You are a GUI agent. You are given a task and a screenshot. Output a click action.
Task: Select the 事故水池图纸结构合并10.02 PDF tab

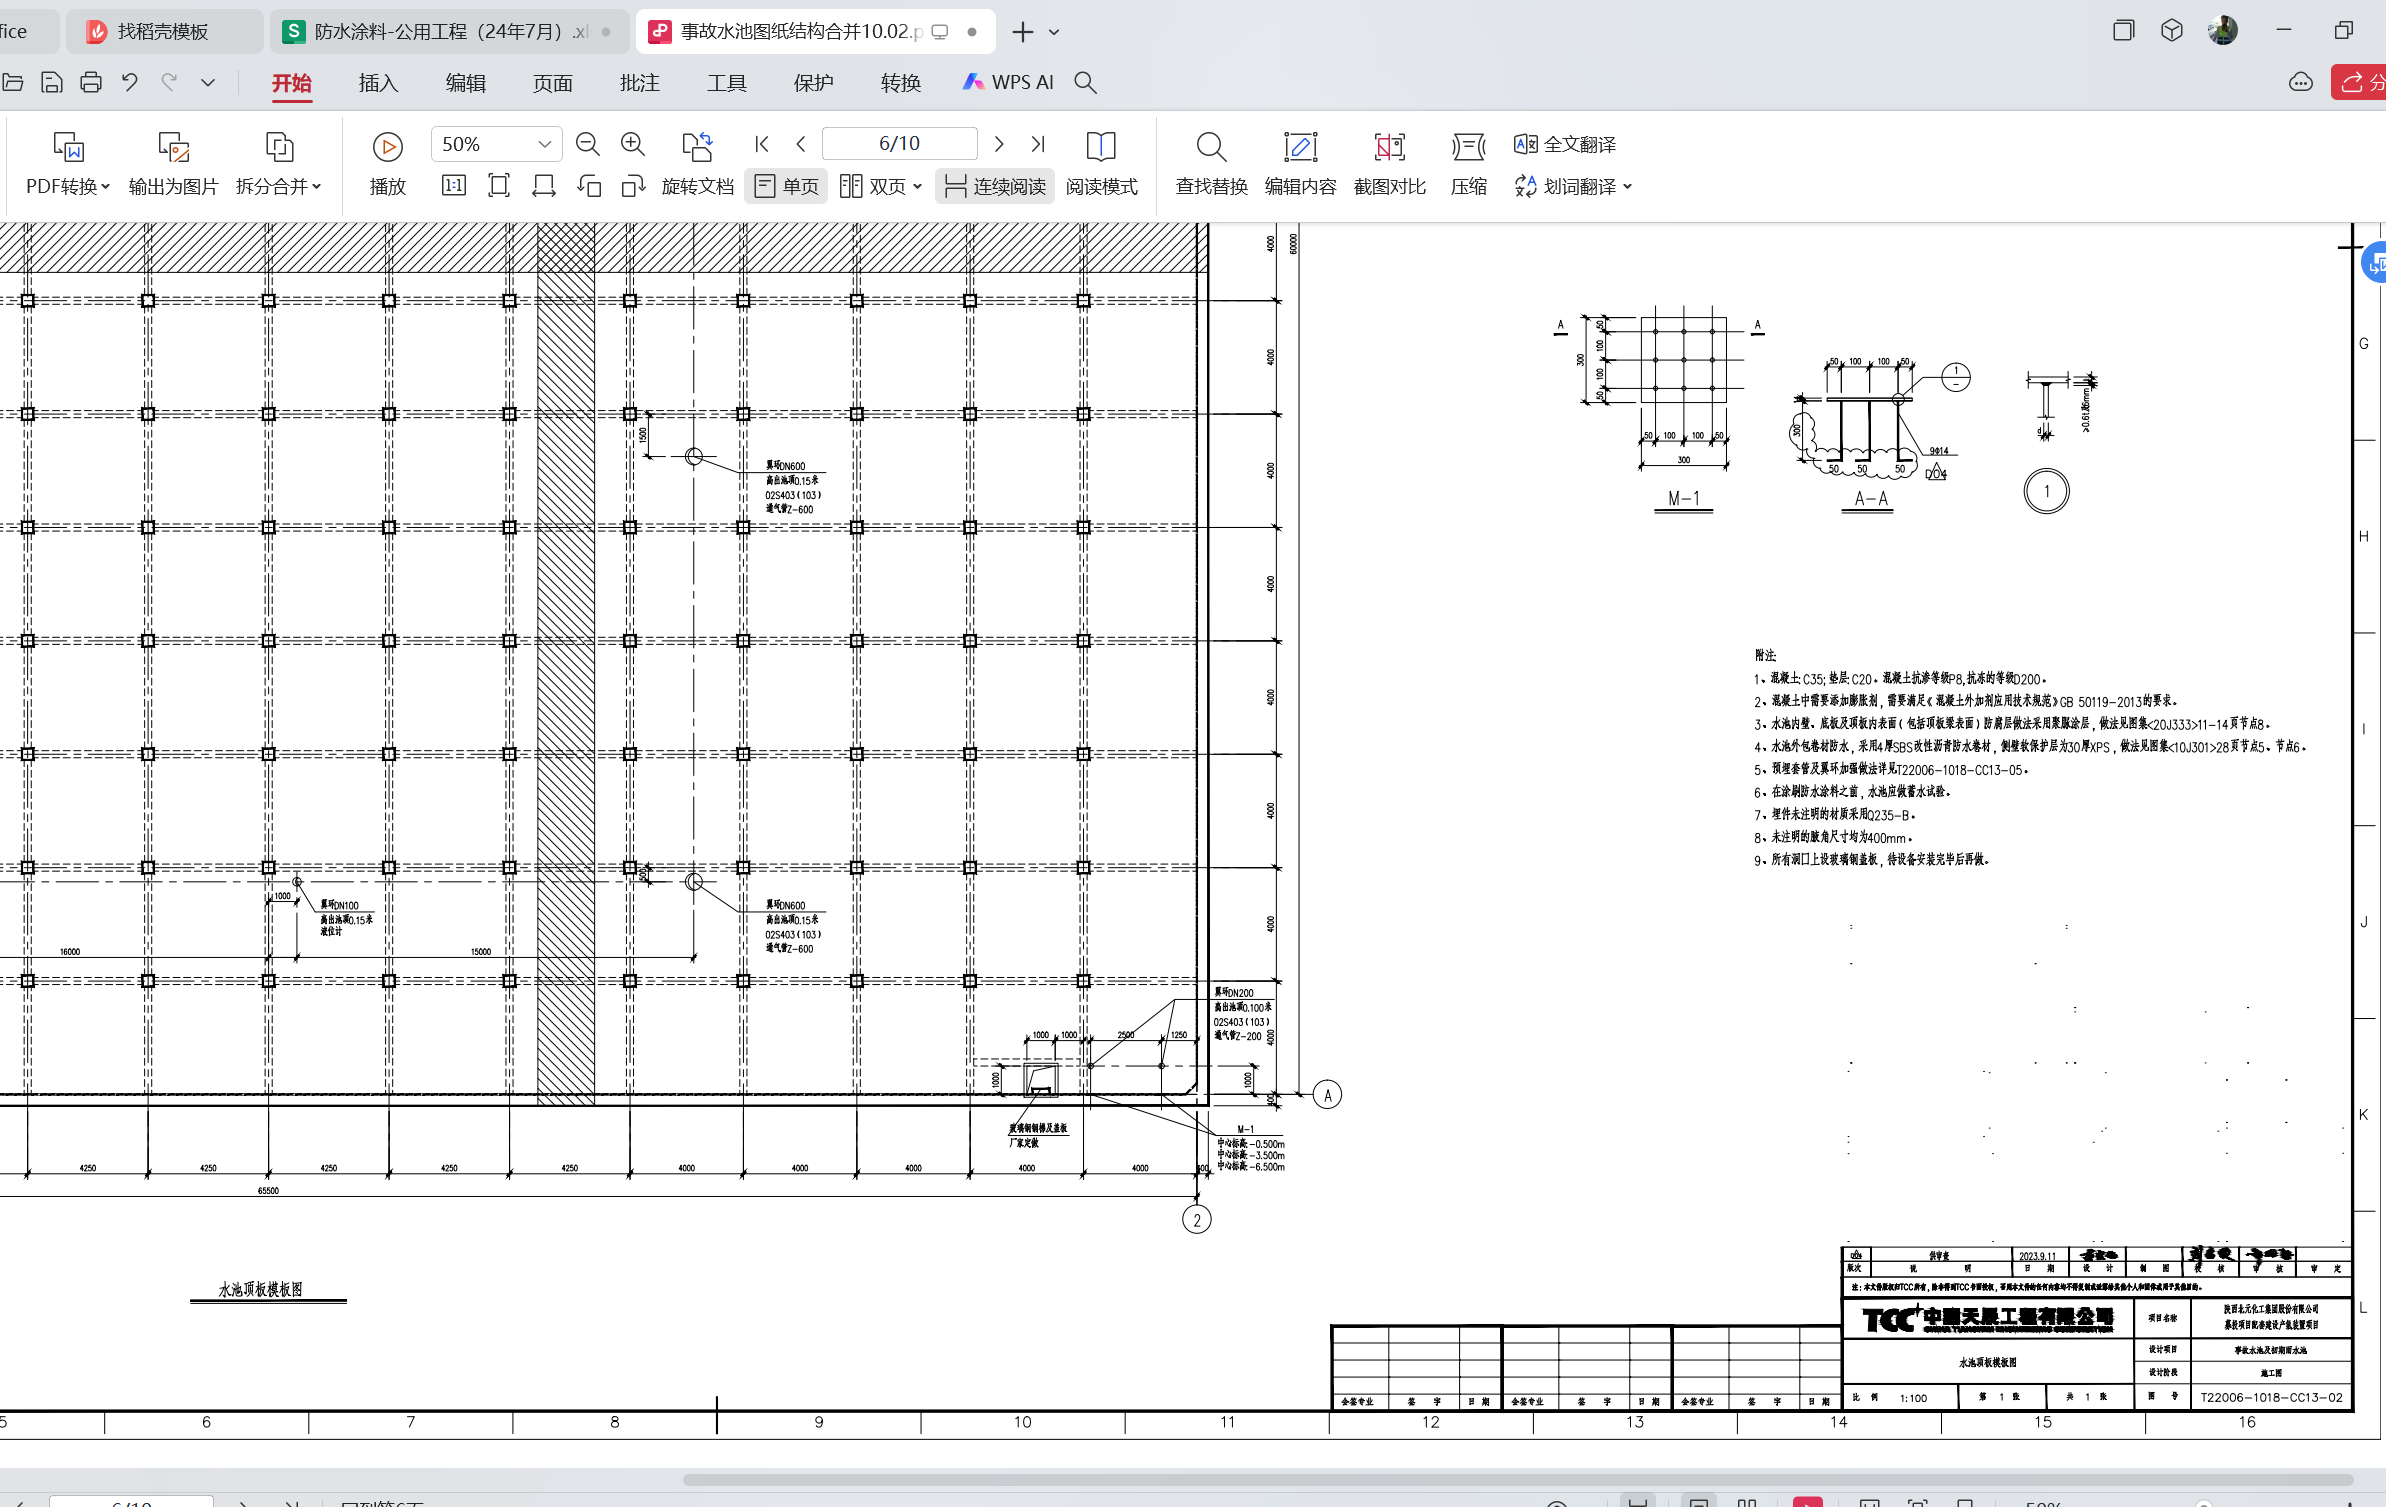(814, 31)
